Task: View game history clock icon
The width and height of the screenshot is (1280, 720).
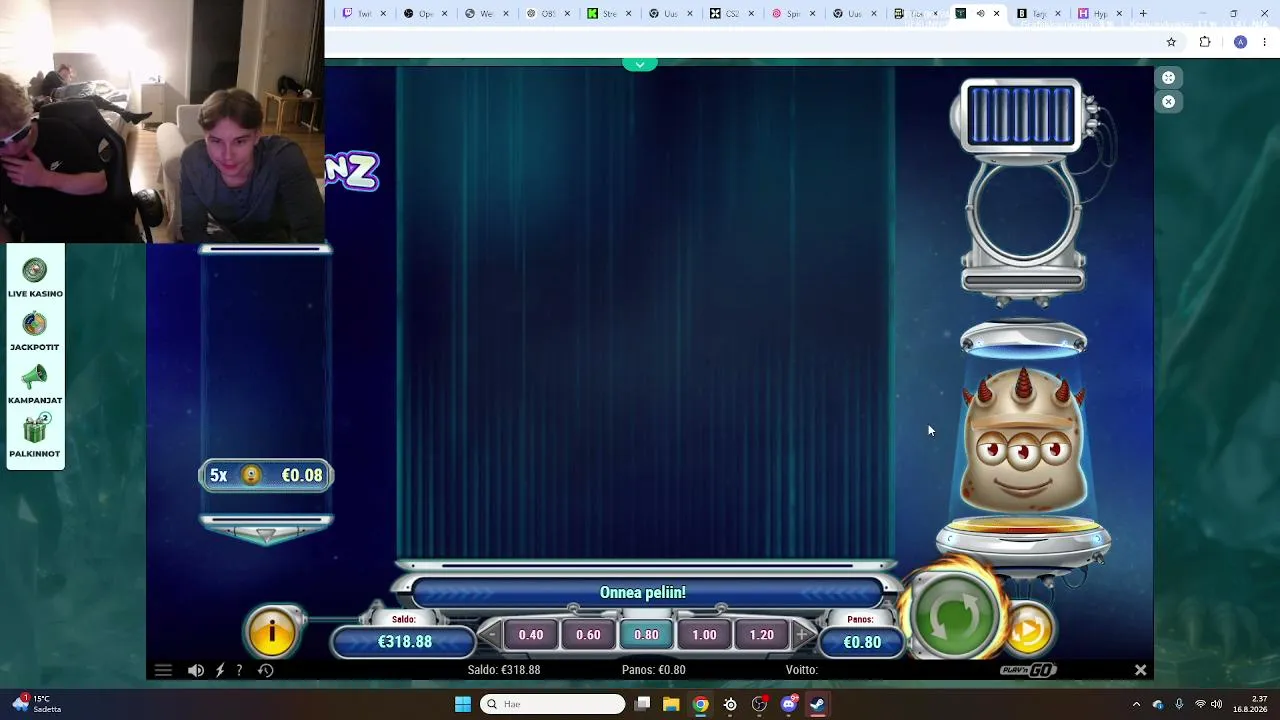Action: 266,670
